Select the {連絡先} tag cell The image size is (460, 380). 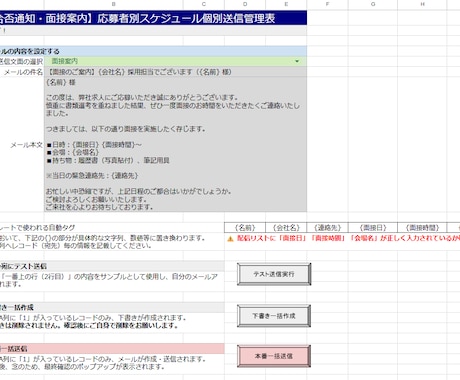pos(327,228)
